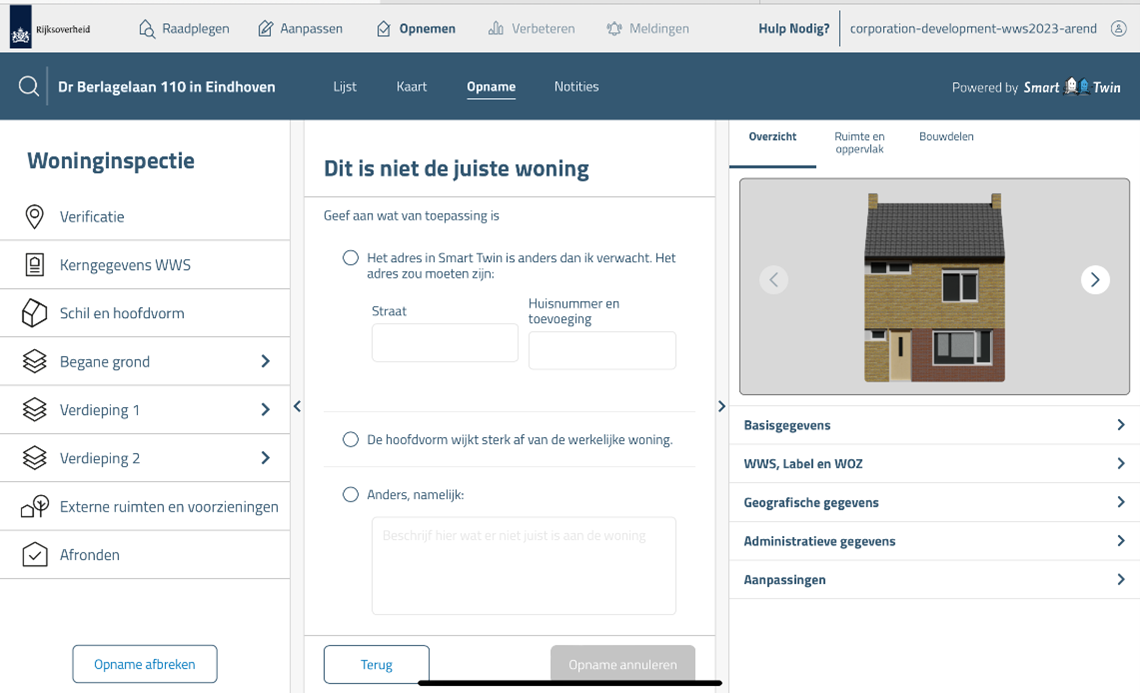
Task: Click the Externe ruimten house-tree icon
Action: click(x=35, y=507)
